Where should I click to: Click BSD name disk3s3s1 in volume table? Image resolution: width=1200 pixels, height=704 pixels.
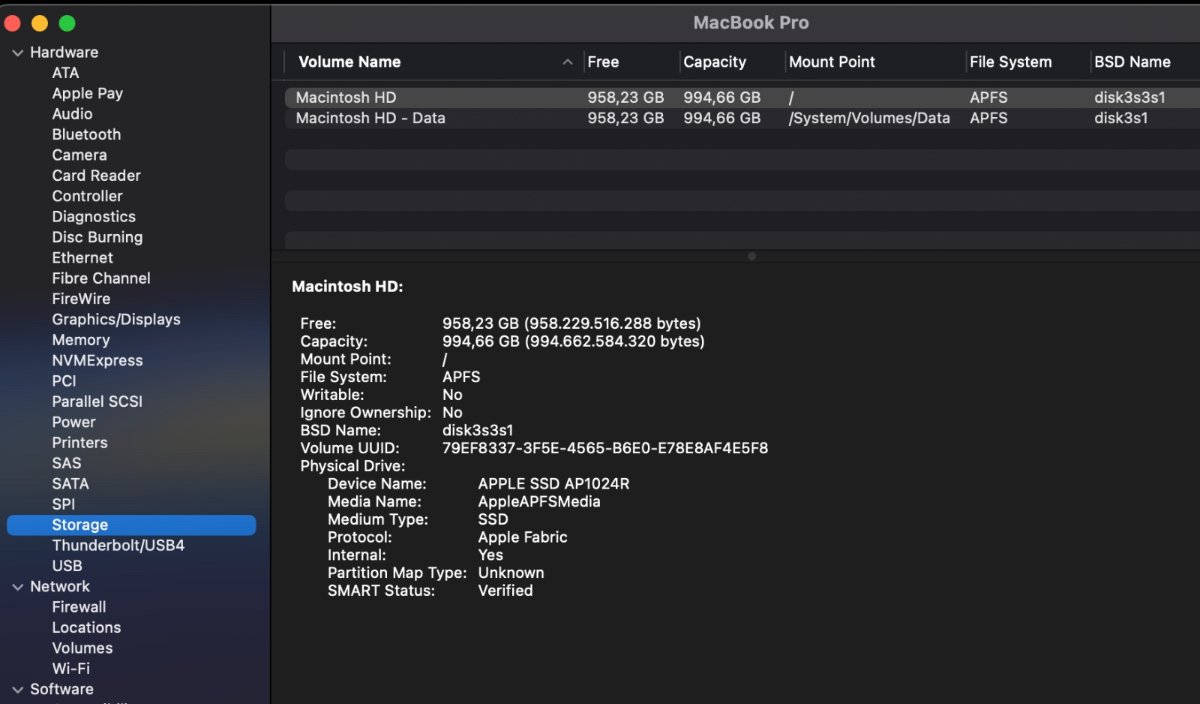click(x=1130, y=98)
